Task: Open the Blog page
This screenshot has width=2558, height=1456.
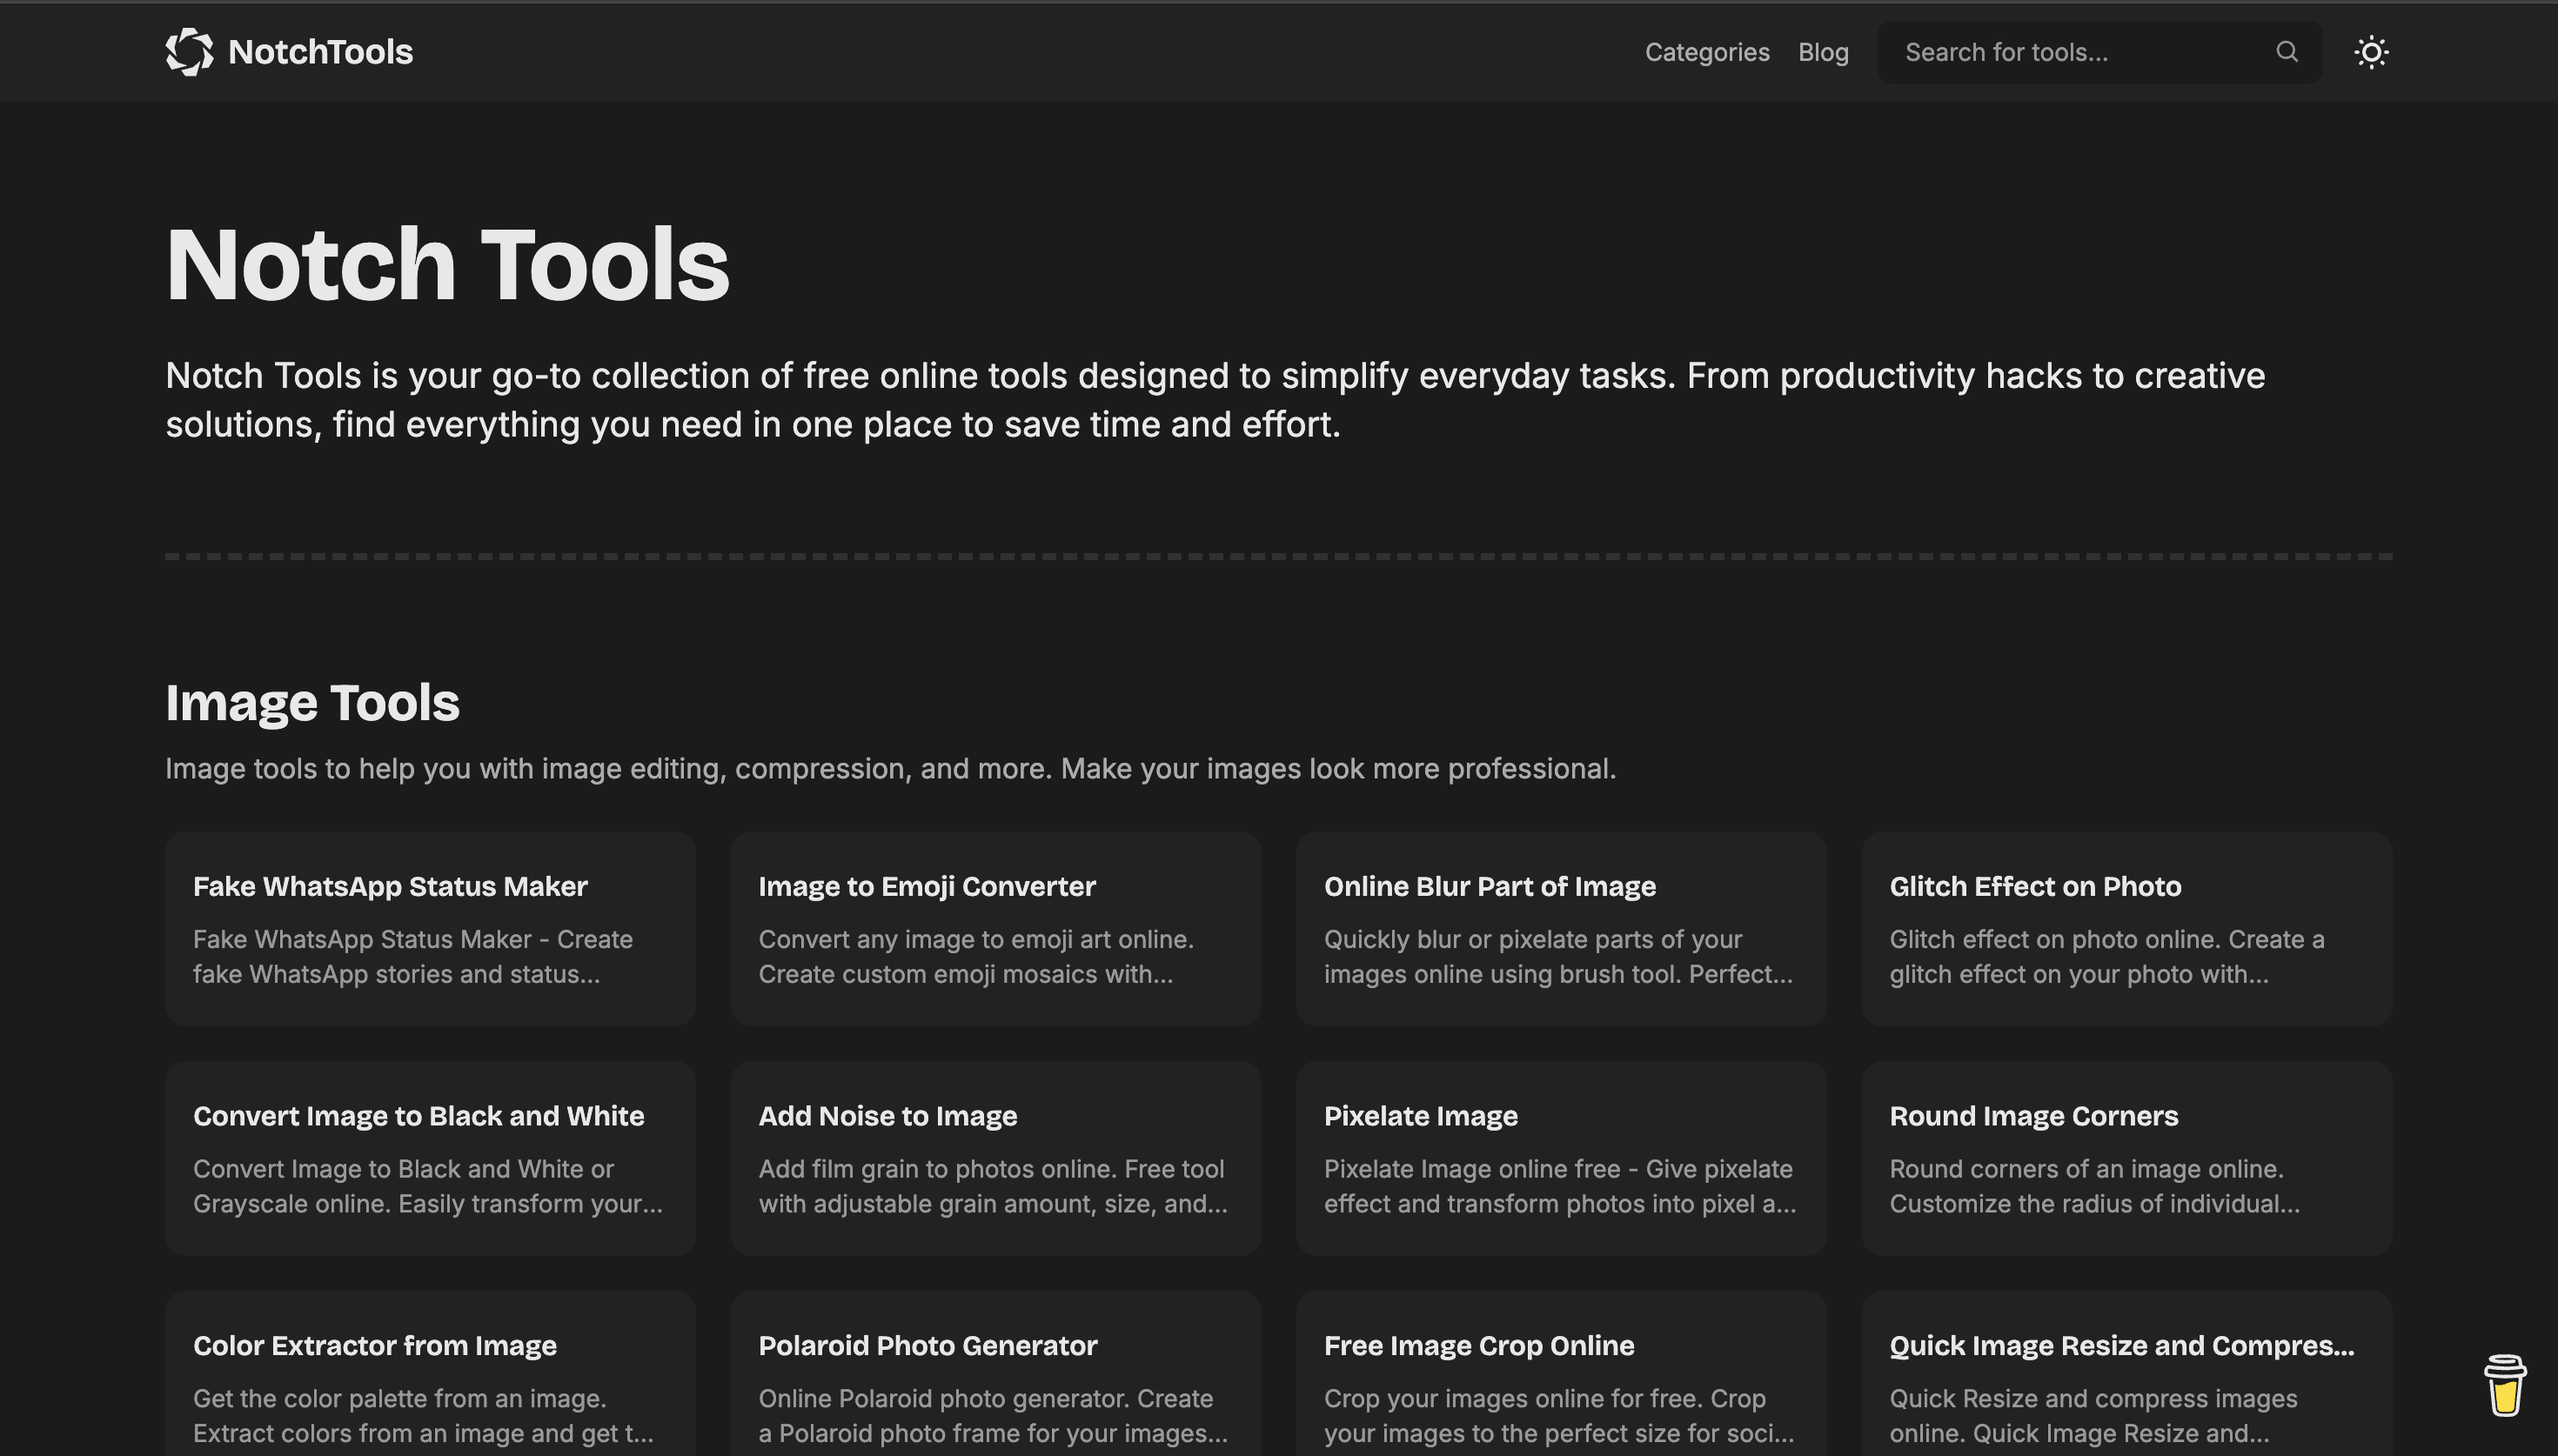Action: pos(1822,51)
